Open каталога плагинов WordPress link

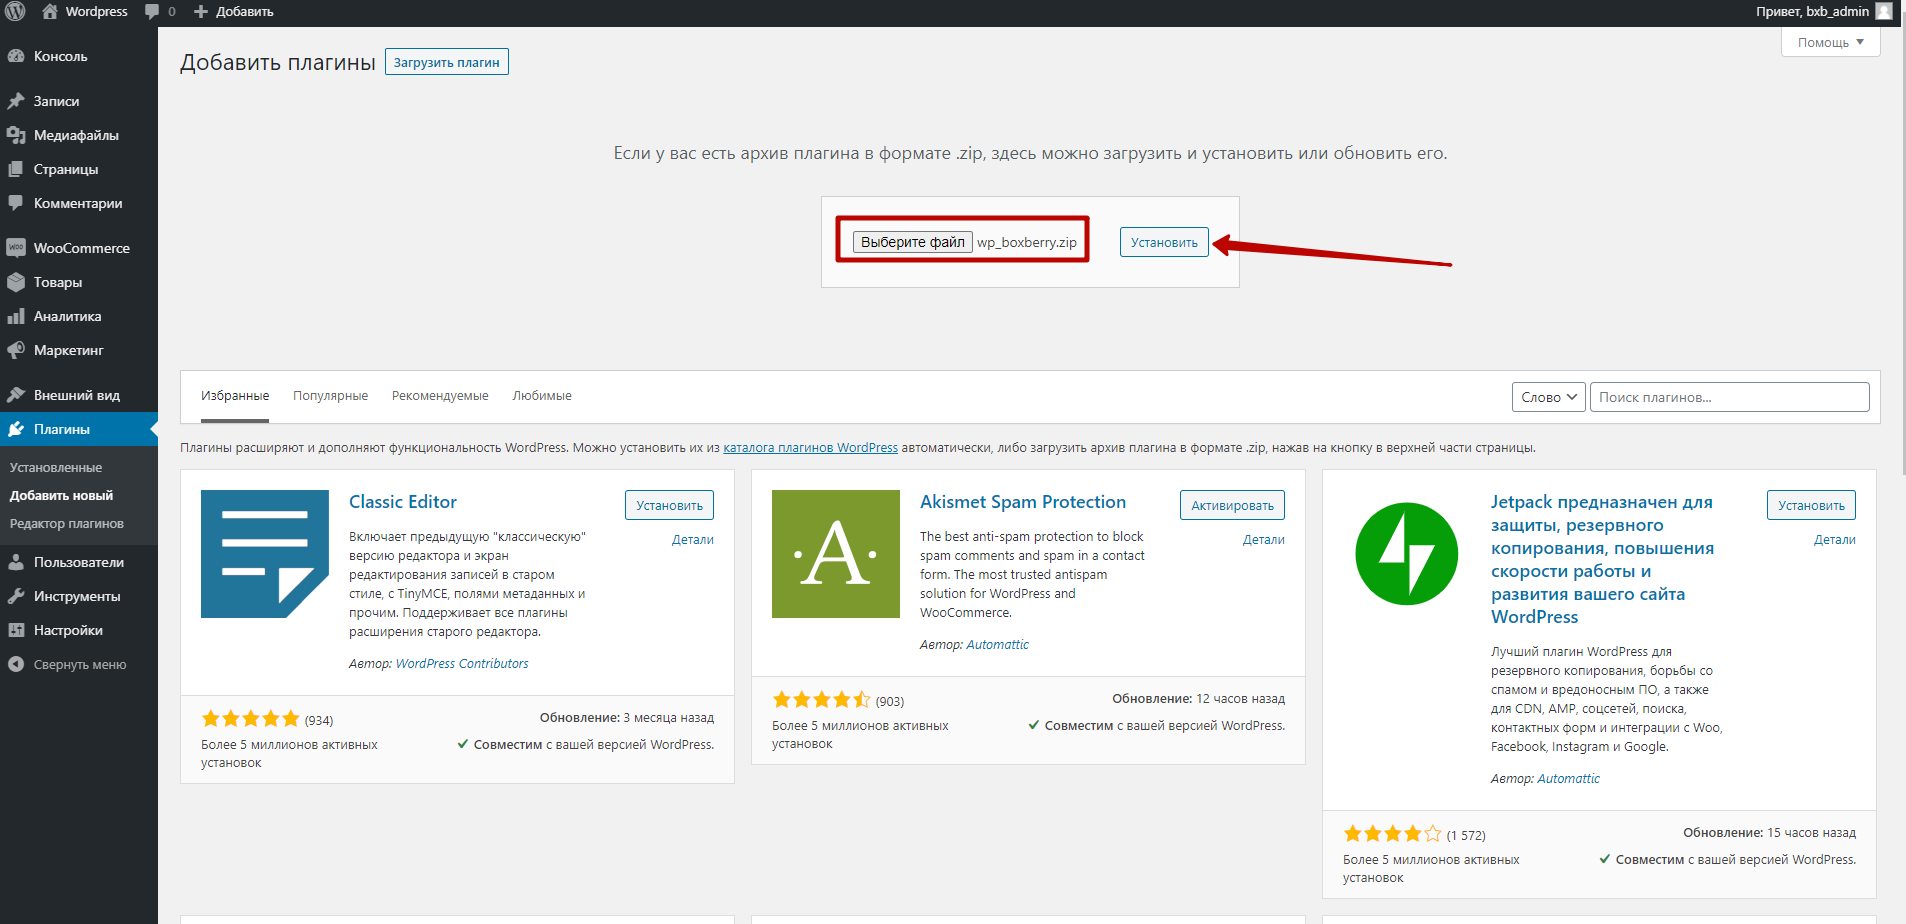(811, 448)
